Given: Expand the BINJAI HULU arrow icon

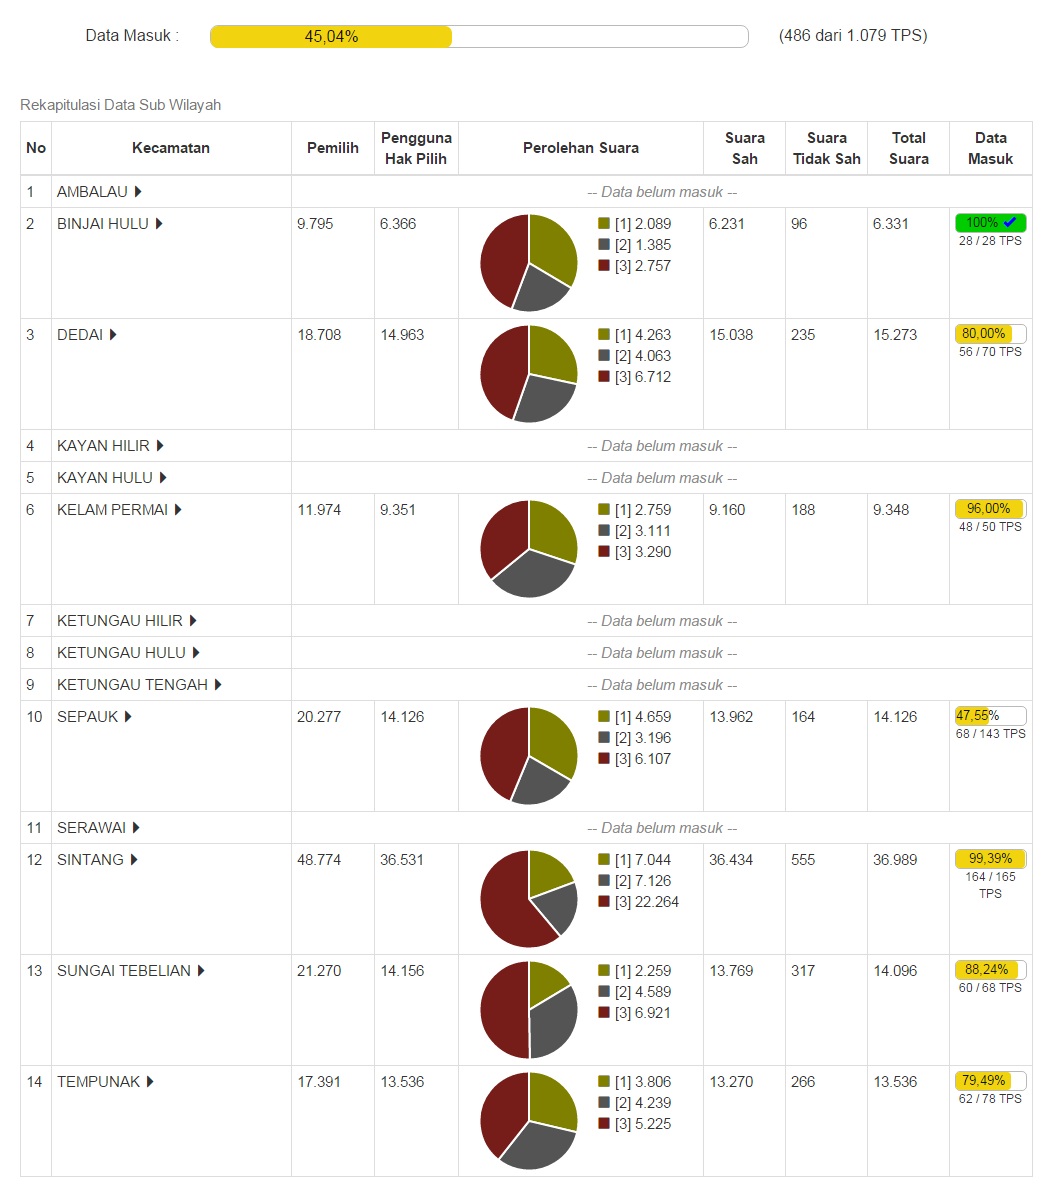Looking at the screenshot, I should coord(159,224).
